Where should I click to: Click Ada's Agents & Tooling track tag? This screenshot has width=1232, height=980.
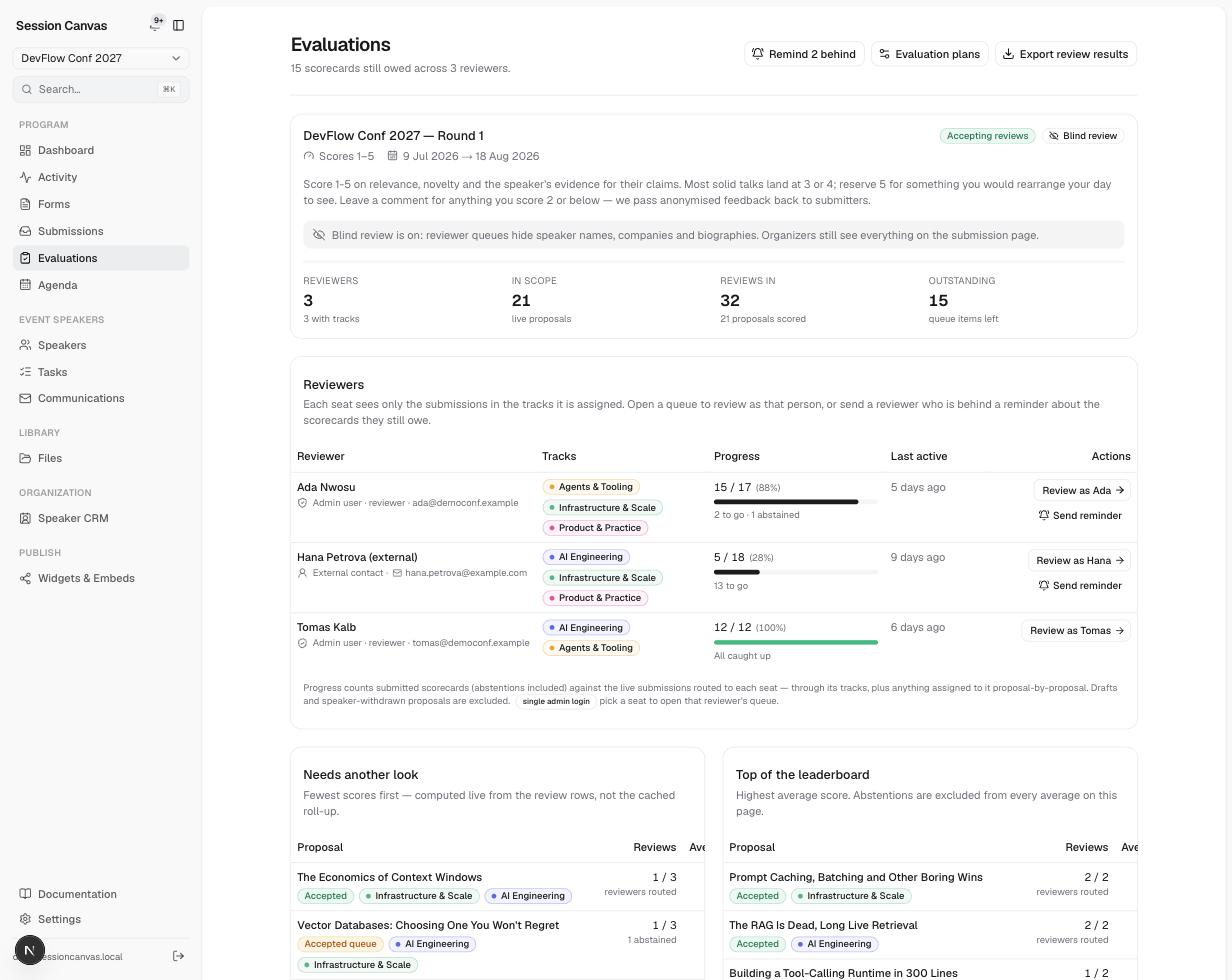[591, 487]
